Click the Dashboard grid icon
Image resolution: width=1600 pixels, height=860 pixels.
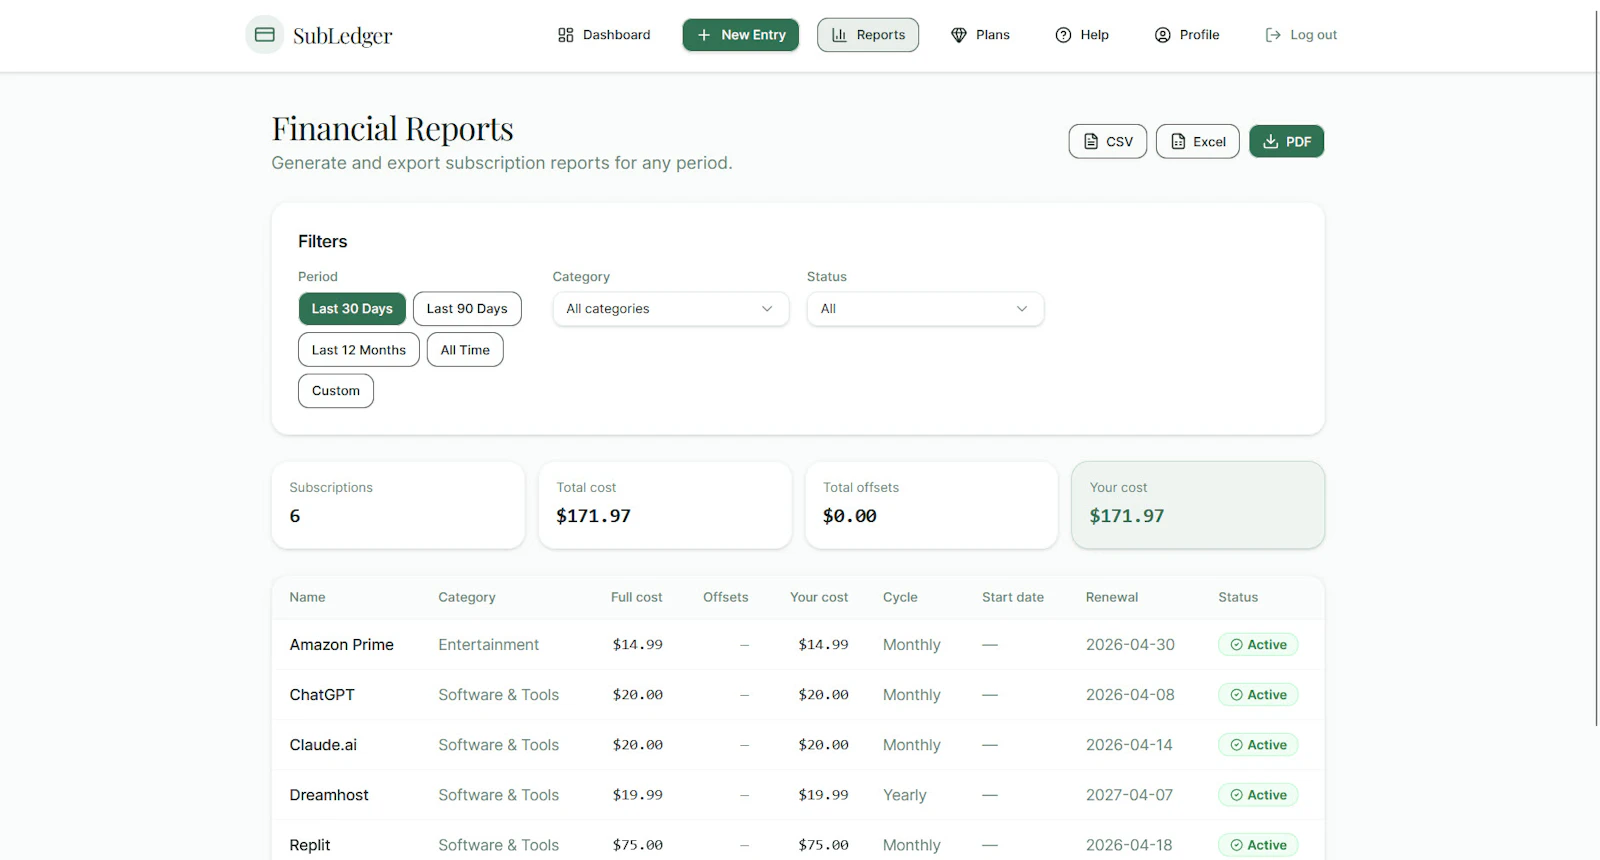click(566, 35)
